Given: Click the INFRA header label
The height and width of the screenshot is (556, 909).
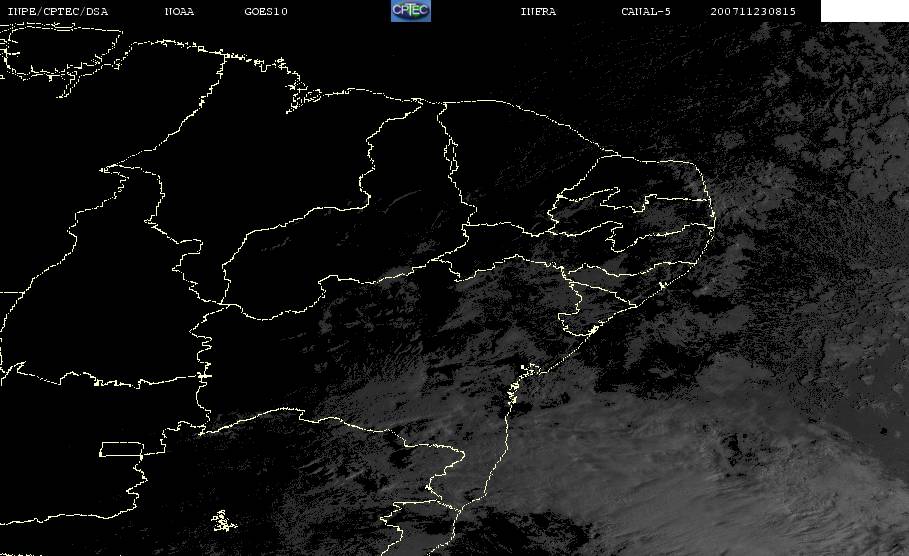Looking at the screenshot, I should pos(538,12).
